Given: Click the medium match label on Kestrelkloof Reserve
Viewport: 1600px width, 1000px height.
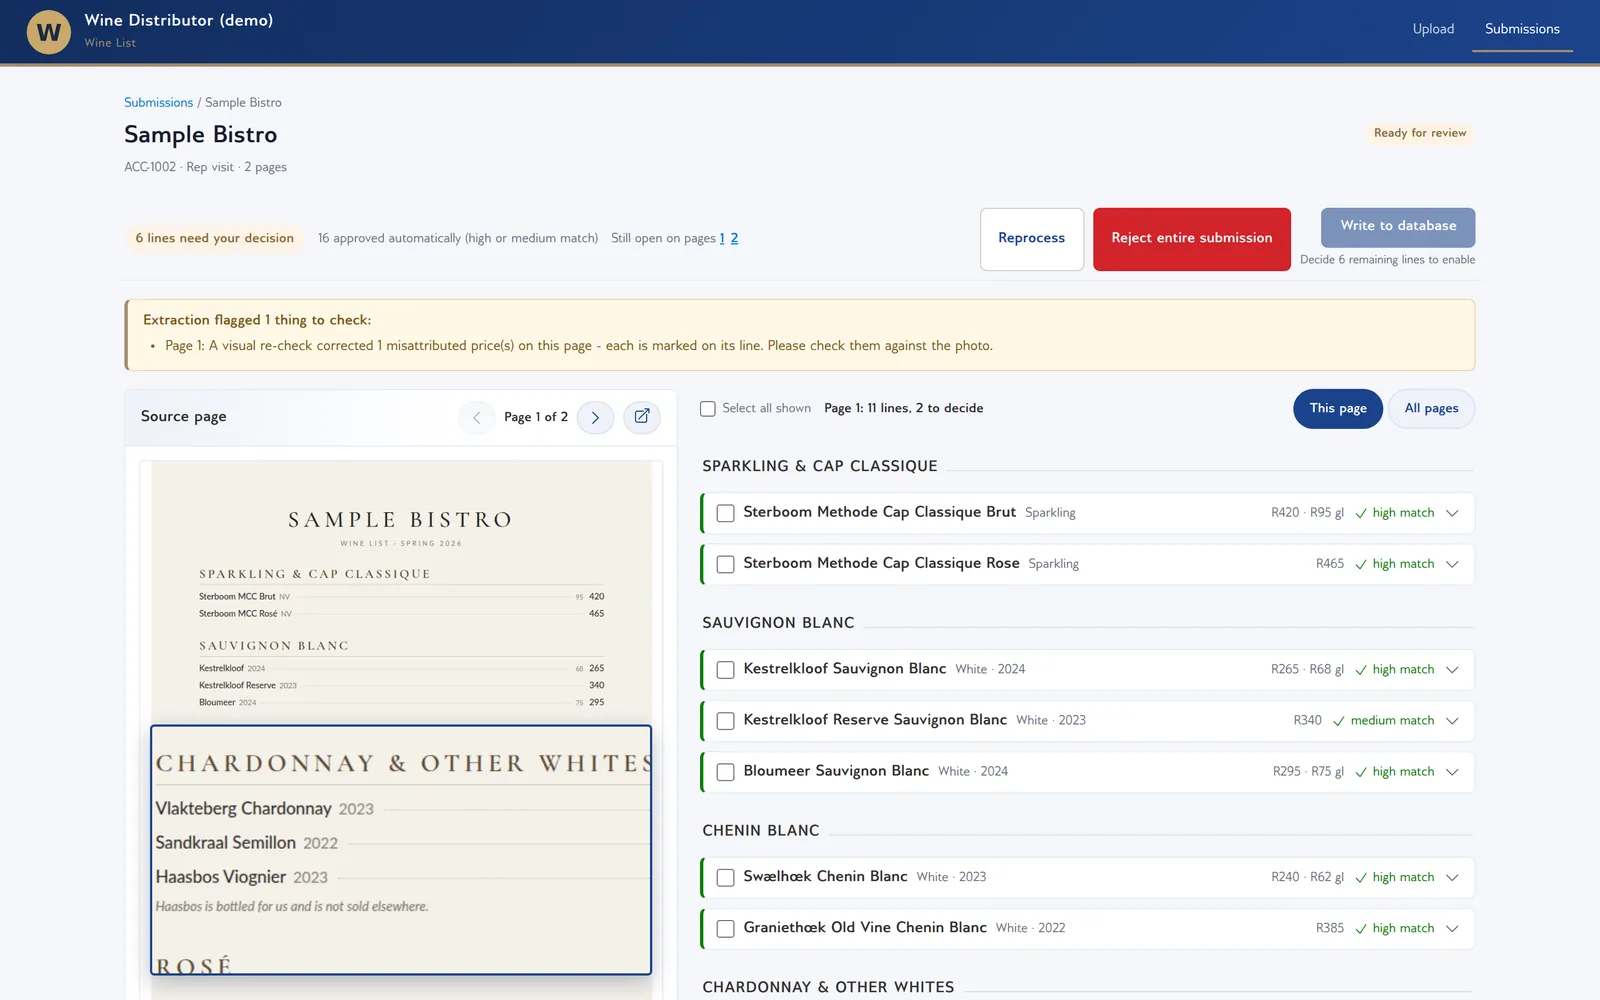Looking at the screenshot, I should point(1392,721).
